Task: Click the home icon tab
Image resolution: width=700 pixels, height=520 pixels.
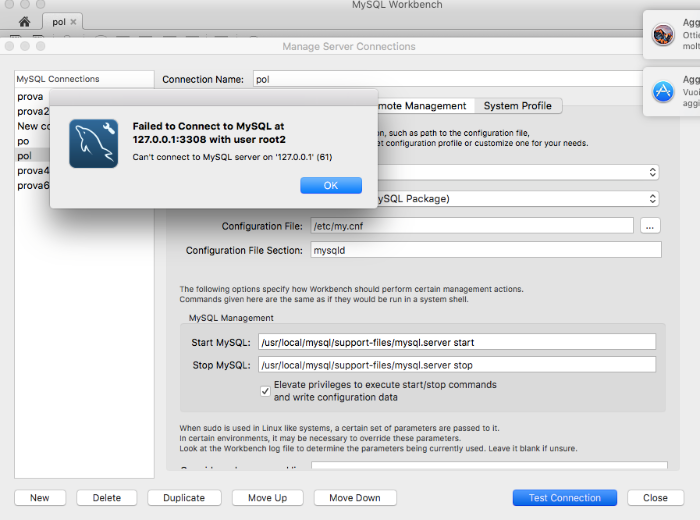Action: pyautogui.click(x=25, y=21)
